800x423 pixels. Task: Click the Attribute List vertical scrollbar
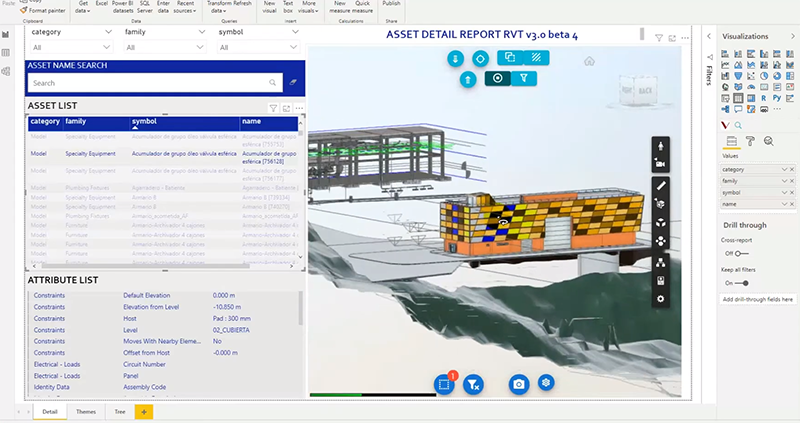pos(301,308)
